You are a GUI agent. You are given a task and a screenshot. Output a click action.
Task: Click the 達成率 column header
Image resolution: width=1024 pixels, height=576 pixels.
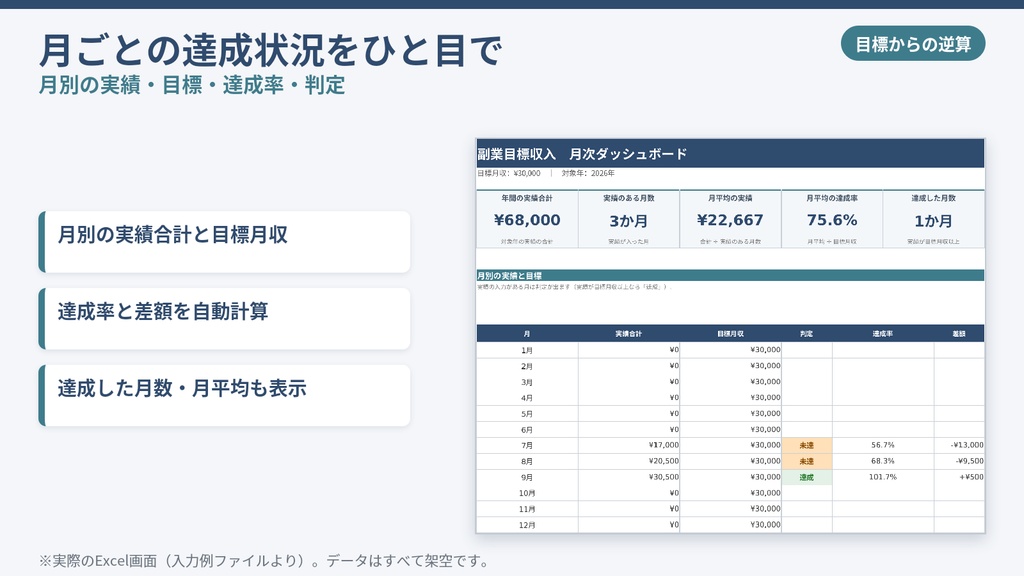882,334
